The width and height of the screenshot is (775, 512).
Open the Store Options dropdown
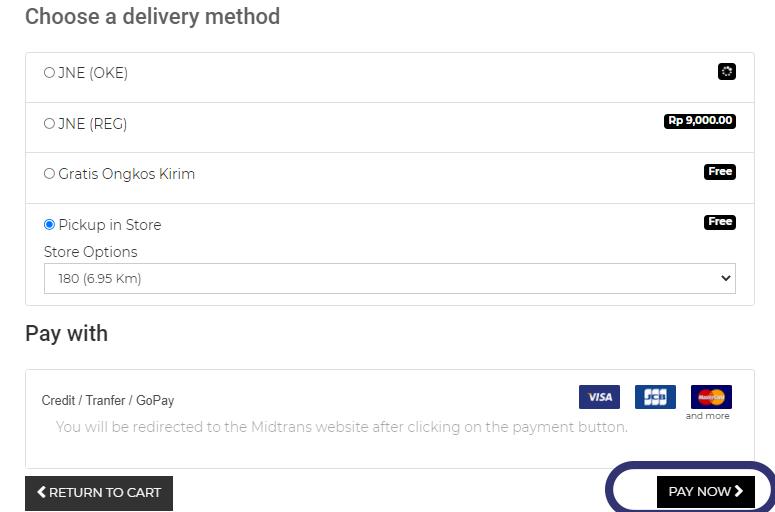pyautogui.click(x=389, y=279)
